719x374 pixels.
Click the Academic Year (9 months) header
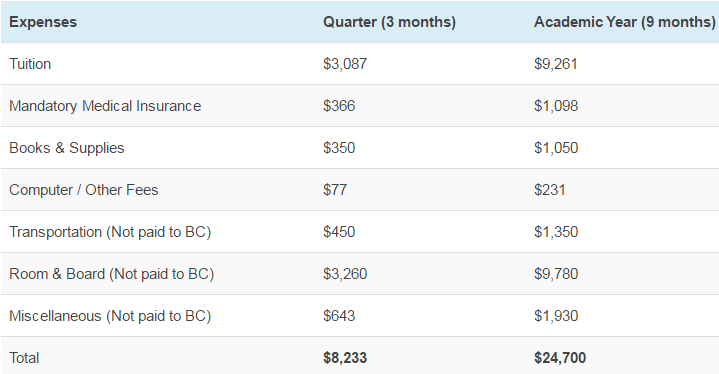pyautogui.click(x=625, y=22)
